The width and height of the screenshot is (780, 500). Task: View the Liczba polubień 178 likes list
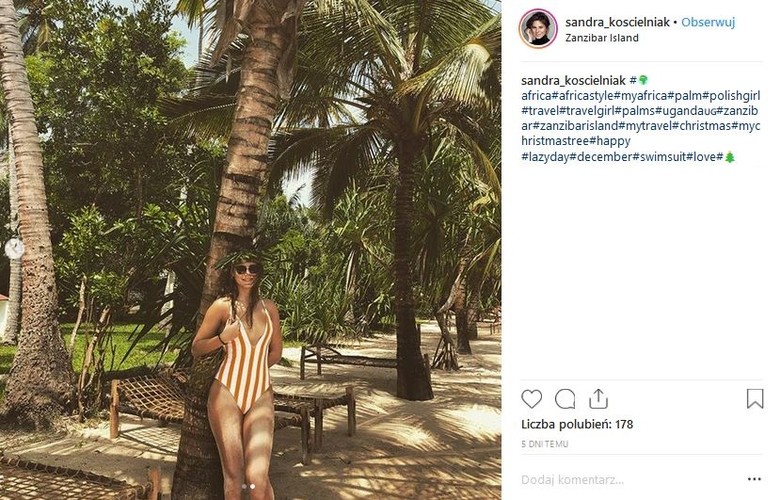pos(577,424)
